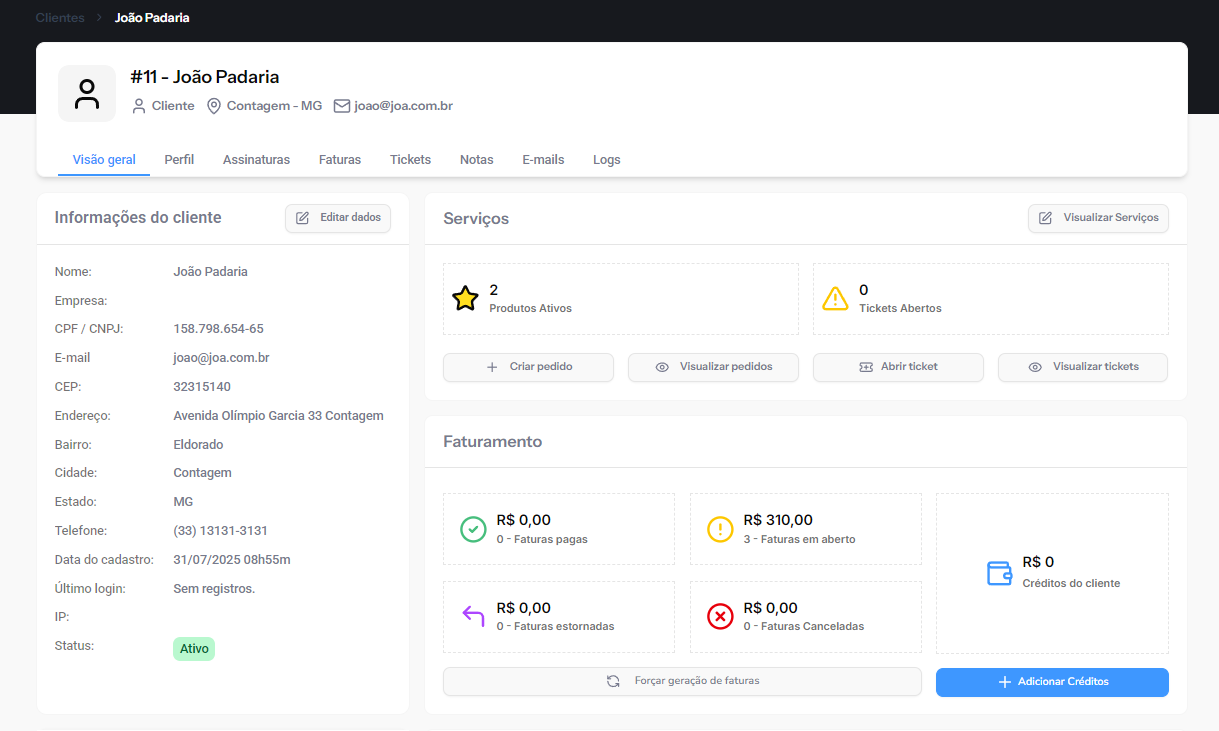This screenshot has height=731, width=1219.
Task: Click the yellow exclamation Faturas em aberto icon
Action: click(x=720, y=529)
